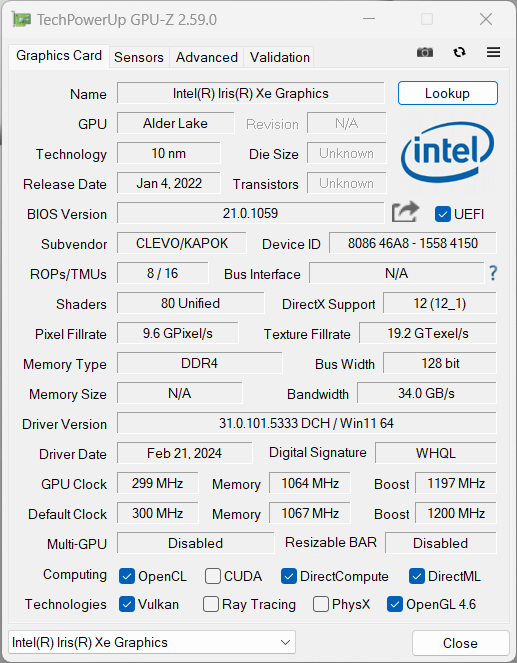Switch to the Sensors tab
This screenshot has height=663, width=517.
click(139, 57)
